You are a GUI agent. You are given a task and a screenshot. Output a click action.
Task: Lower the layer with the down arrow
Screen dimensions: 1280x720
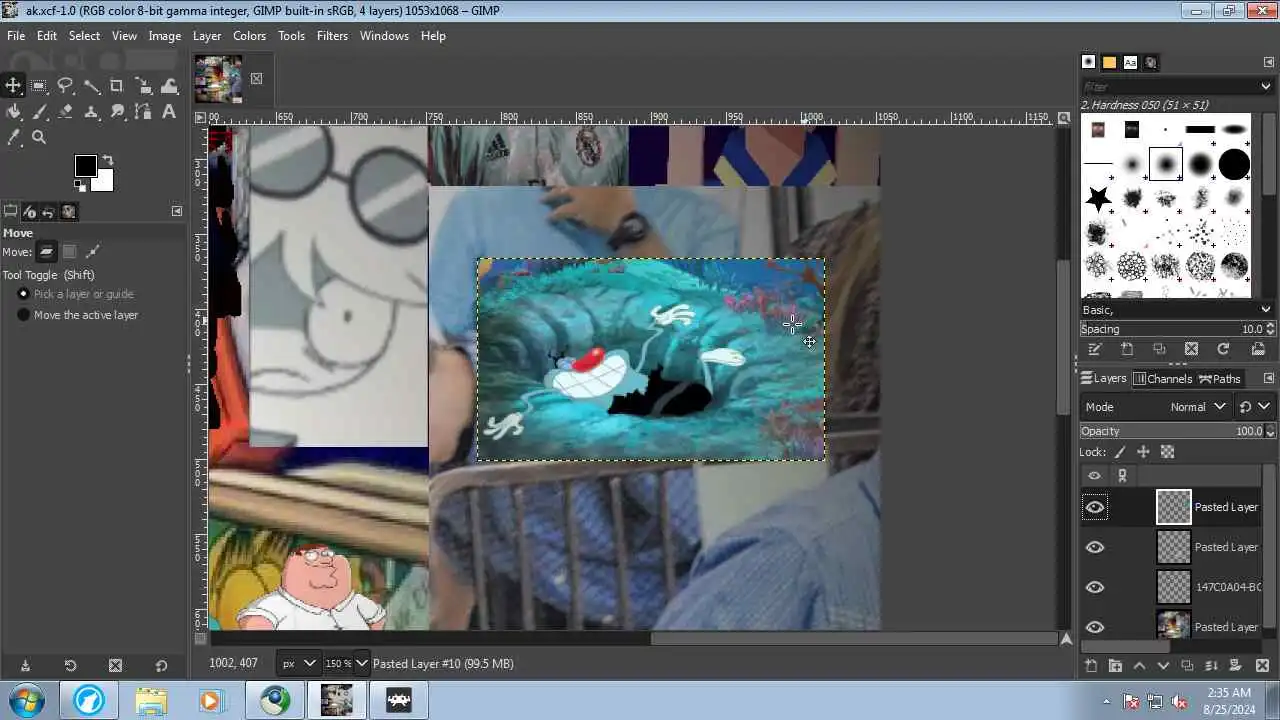coord(1163,666)
